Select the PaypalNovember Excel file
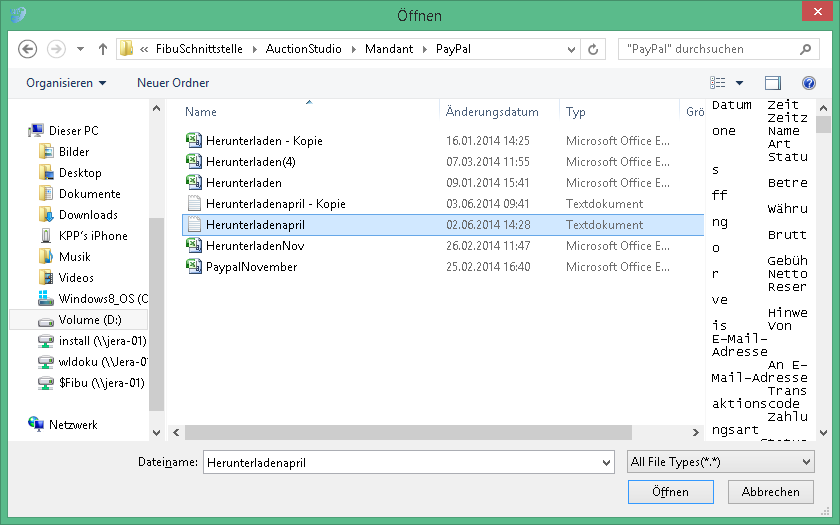This screenshot has height=525, width=840. pos(251,267)
